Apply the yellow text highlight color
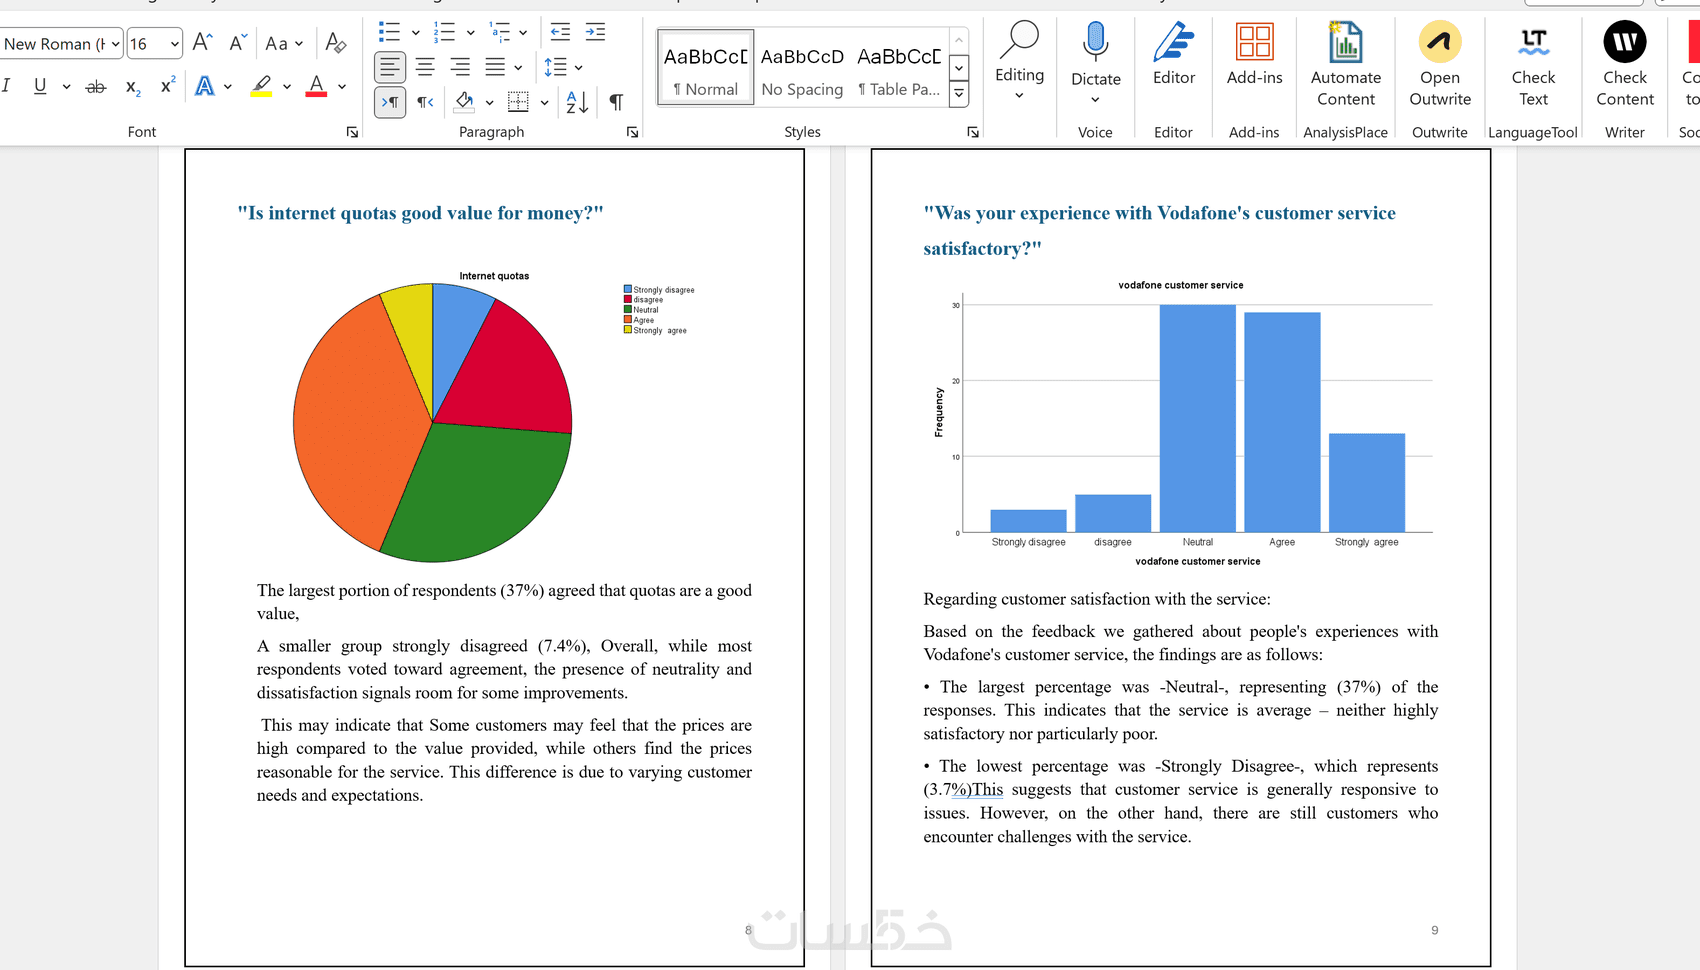This screenshot has height=970, width=1700. click(262, 87)
